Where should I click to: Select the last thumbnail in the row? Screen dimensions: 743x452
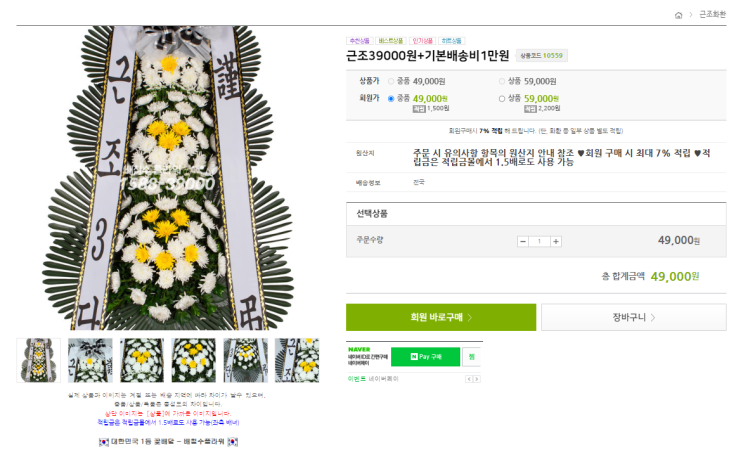tap(297, 360)
